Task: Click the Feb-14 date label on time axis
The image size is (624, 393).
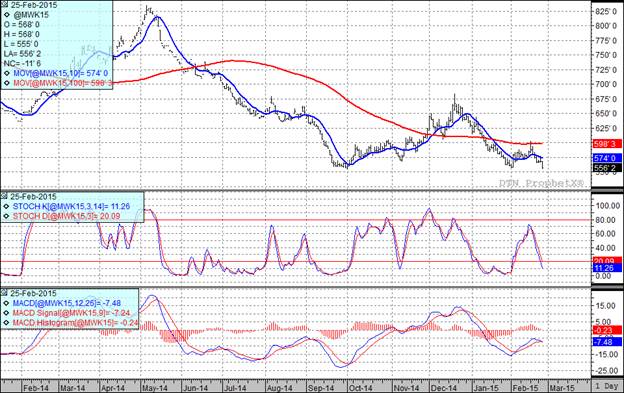Action: click(x=36, y=388)
